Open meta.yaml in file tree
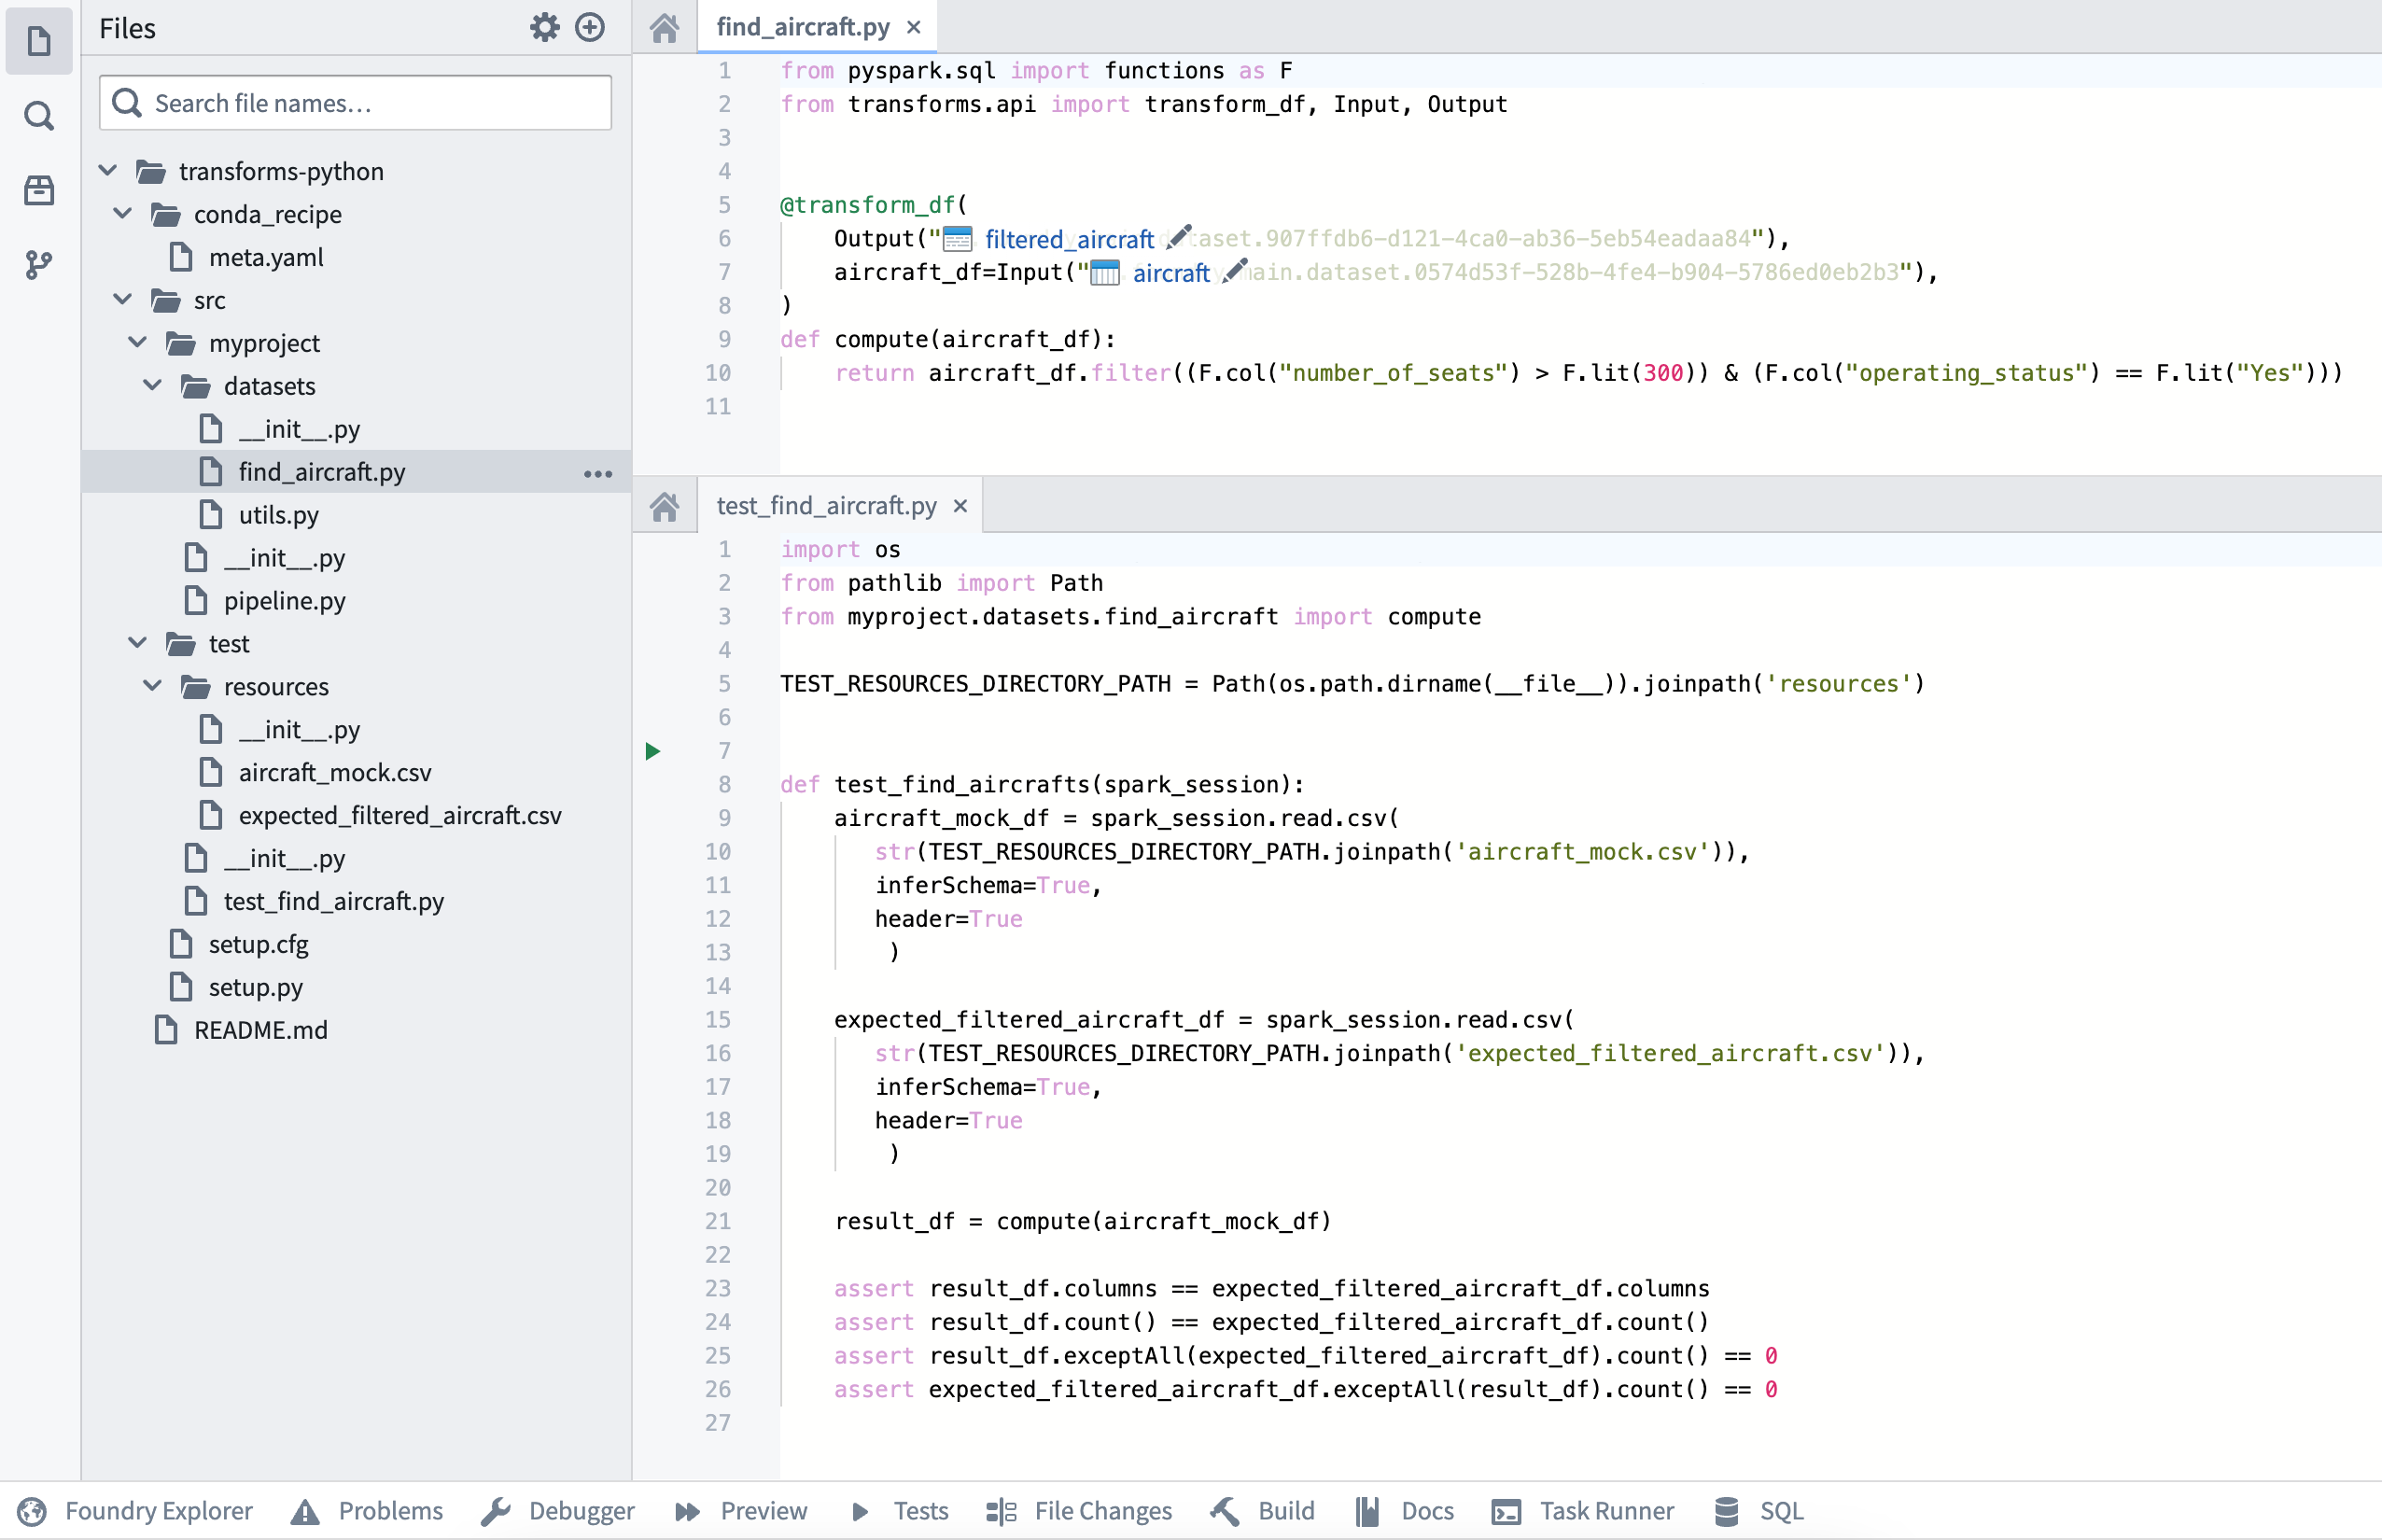 (266, 257)
